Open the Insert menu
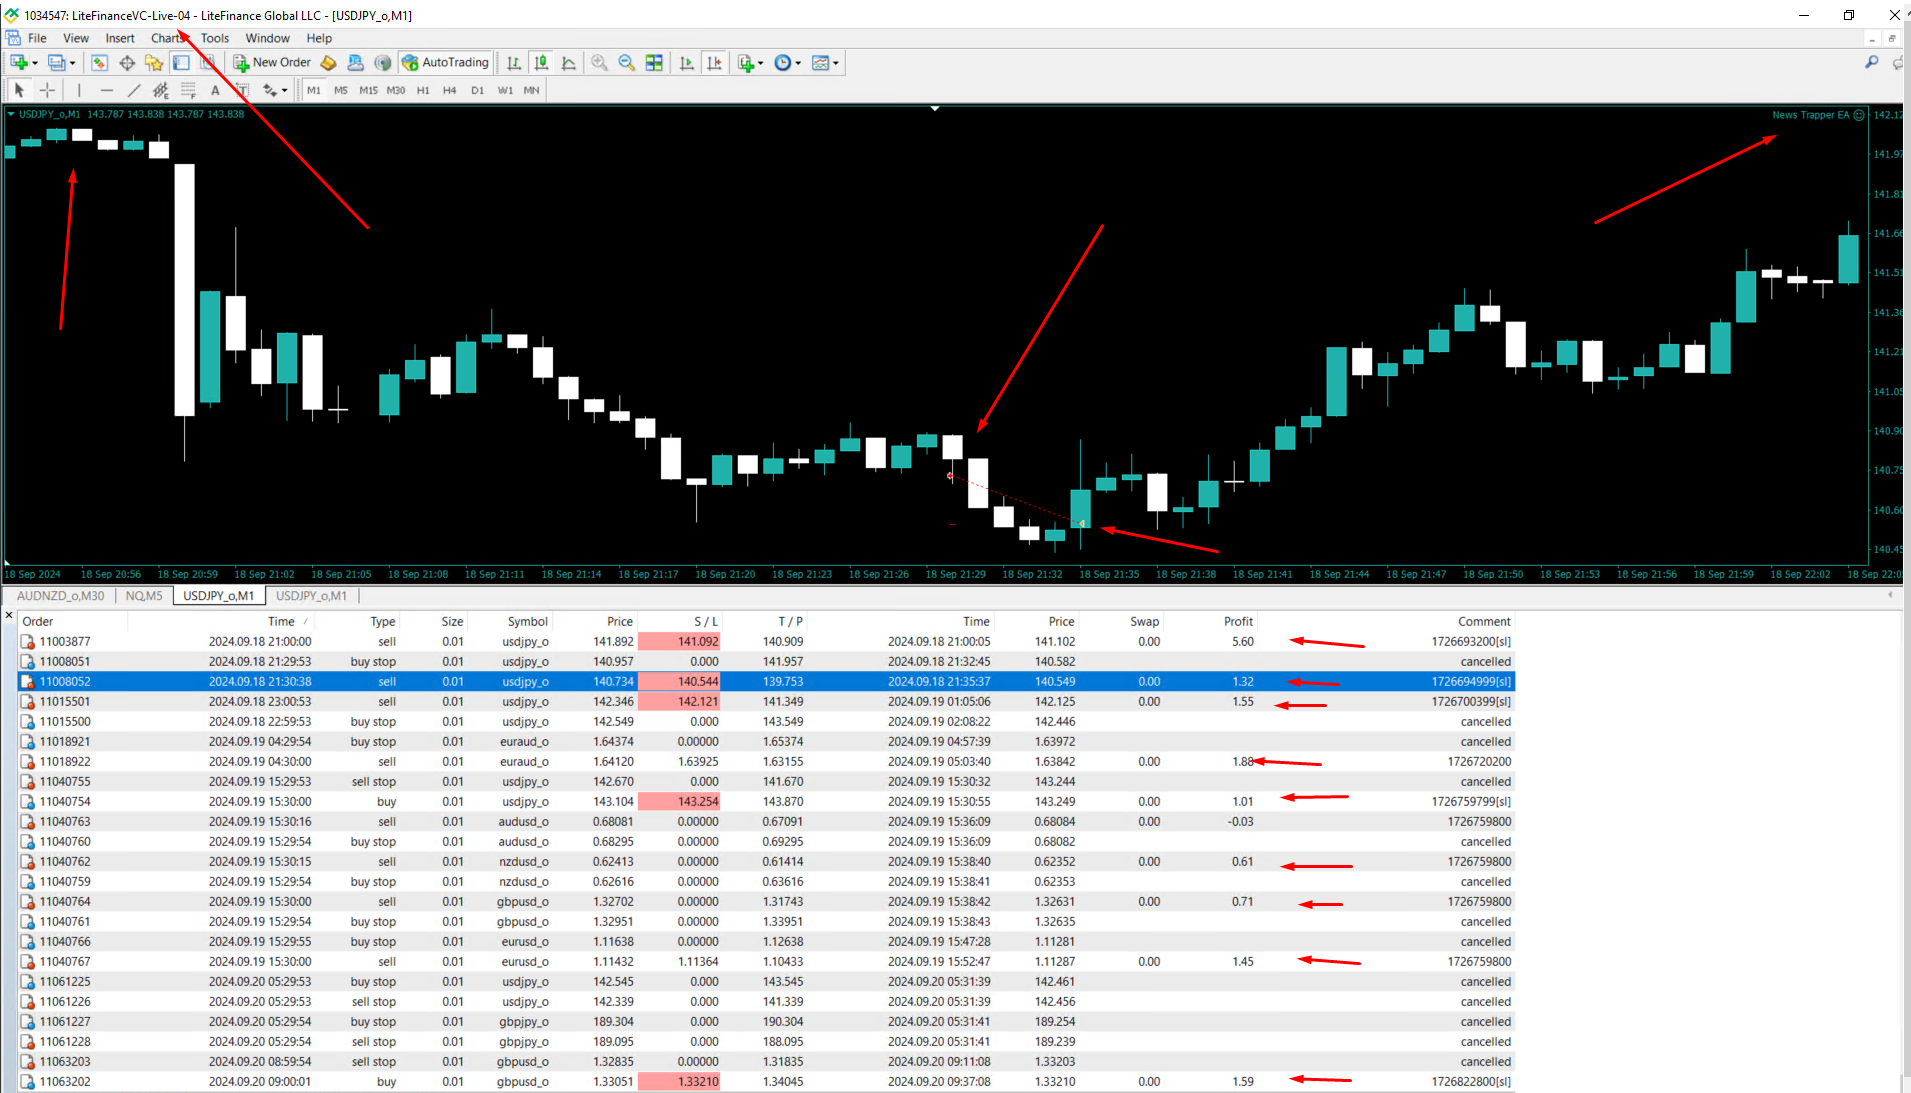 120,38
